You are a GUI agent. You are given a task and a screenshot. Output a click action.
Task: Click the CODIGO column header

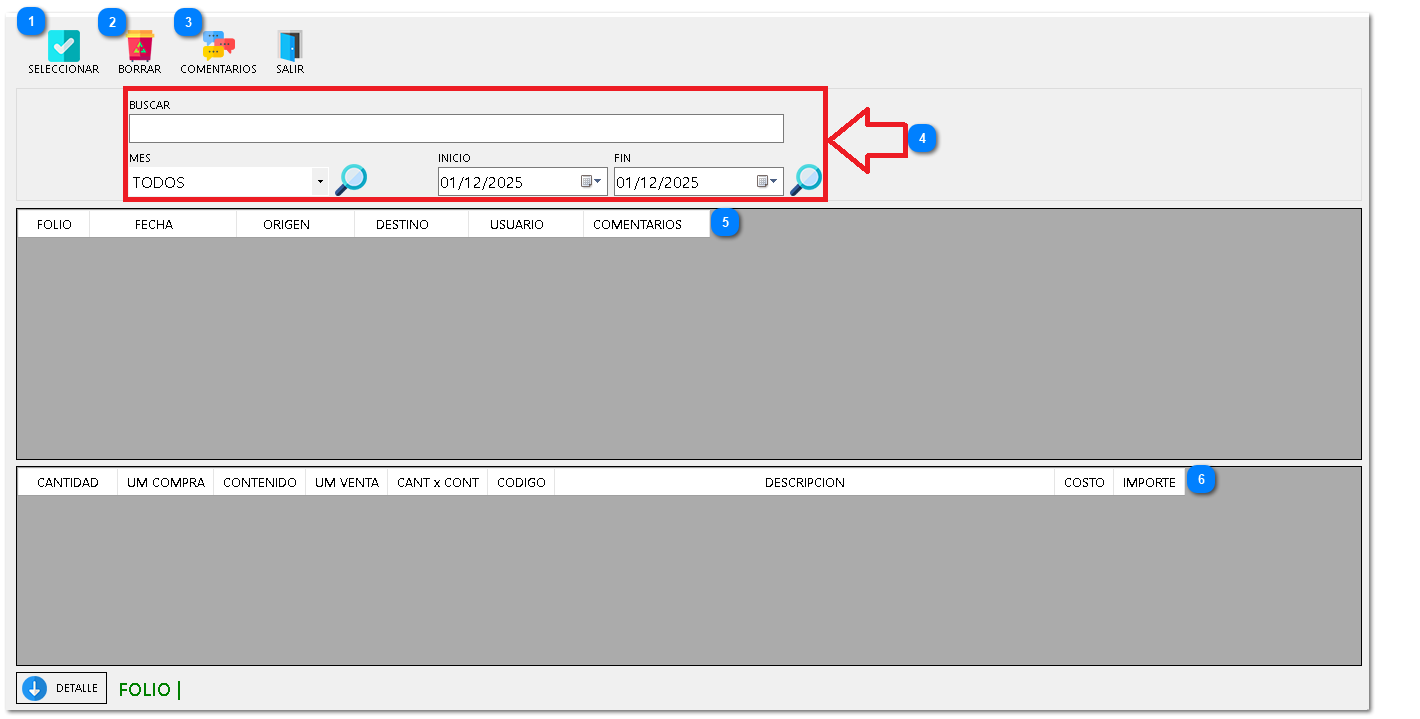click(x=521, y=482)
